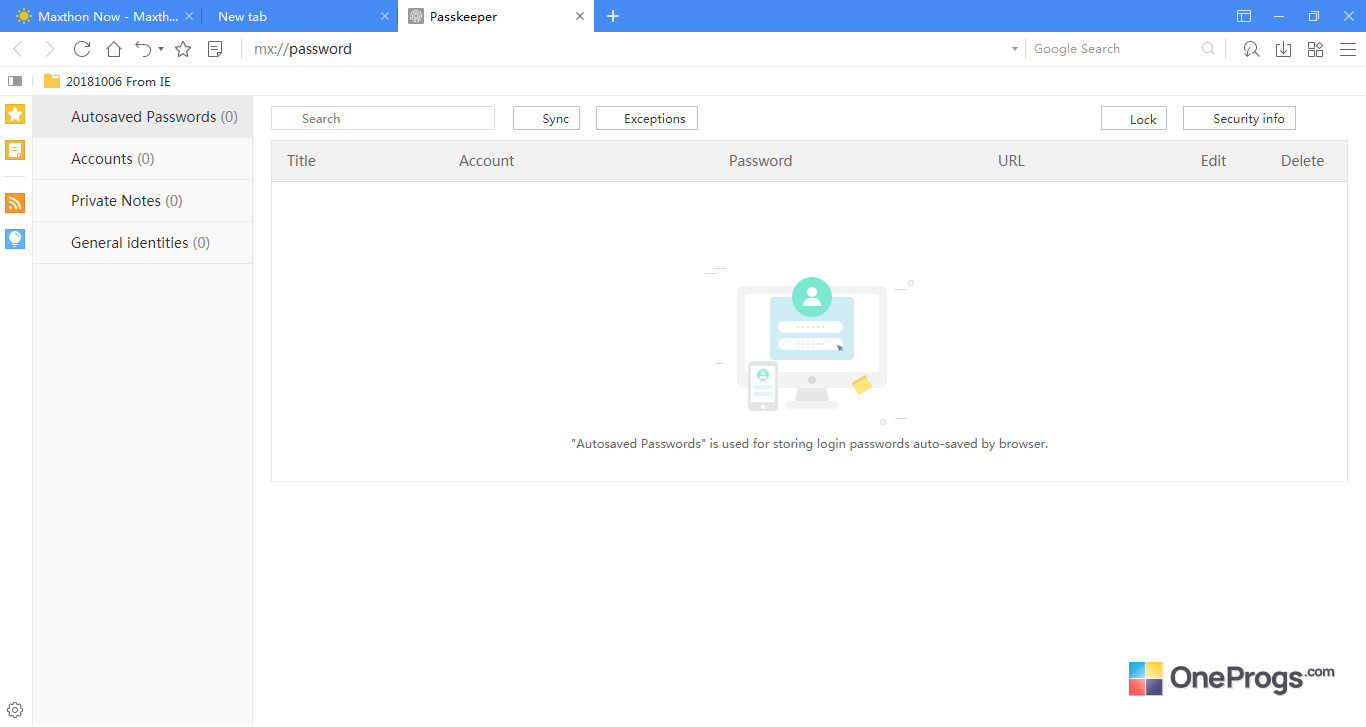Open the extensions grid icon
Viewport: 1366px width, 727px height.
tap(1315, 49)
